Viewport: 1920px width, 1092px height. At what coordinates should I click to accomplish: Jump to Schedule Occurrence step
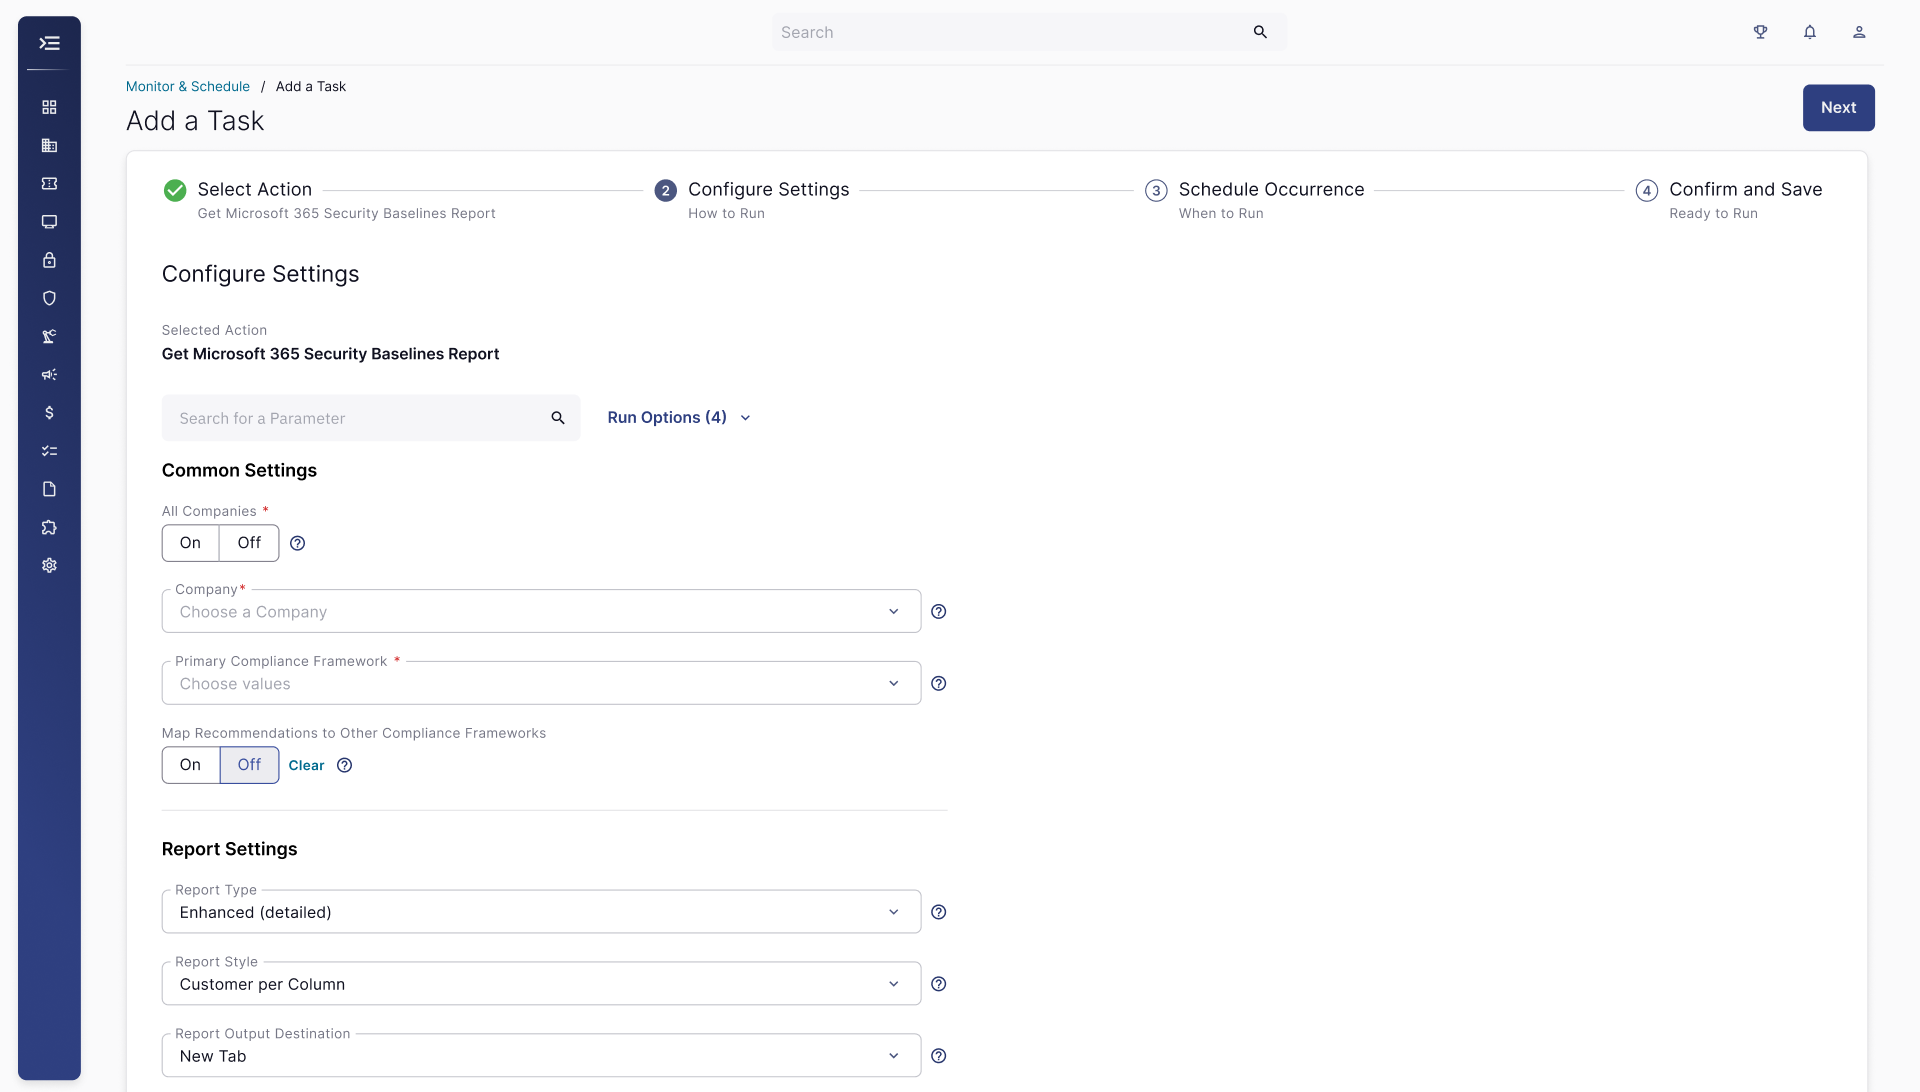1271,189
